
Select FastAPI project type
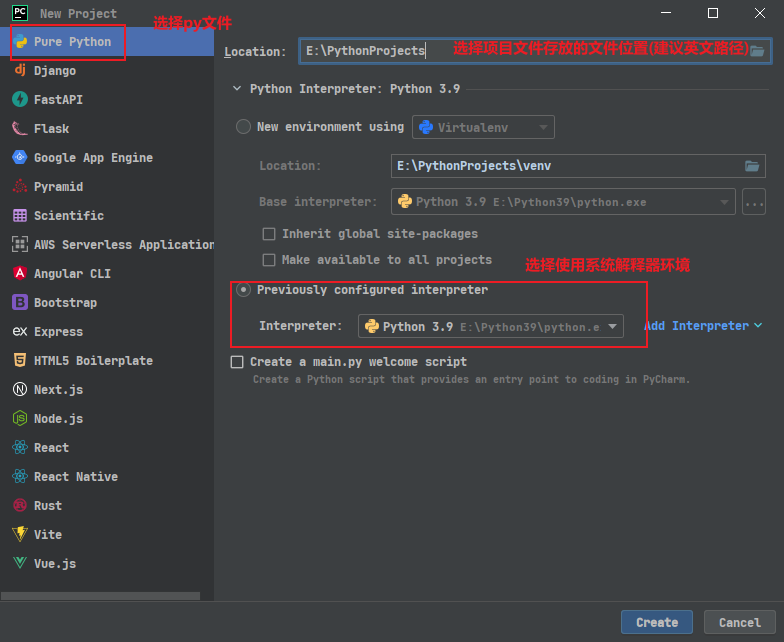click(x=107, y=100)
